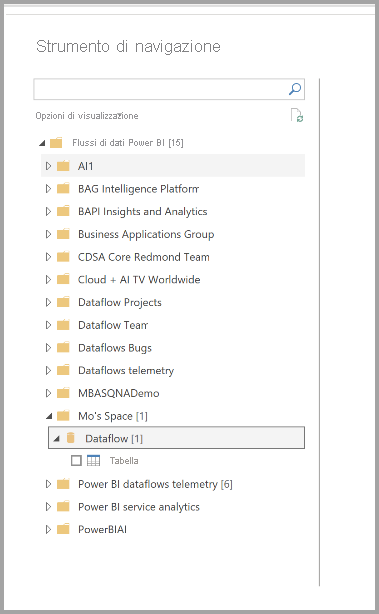Viewport: 379px width, 614px height.
Task: Click Dataflow Projects folder icon
Action: click(x=63, y=302)
